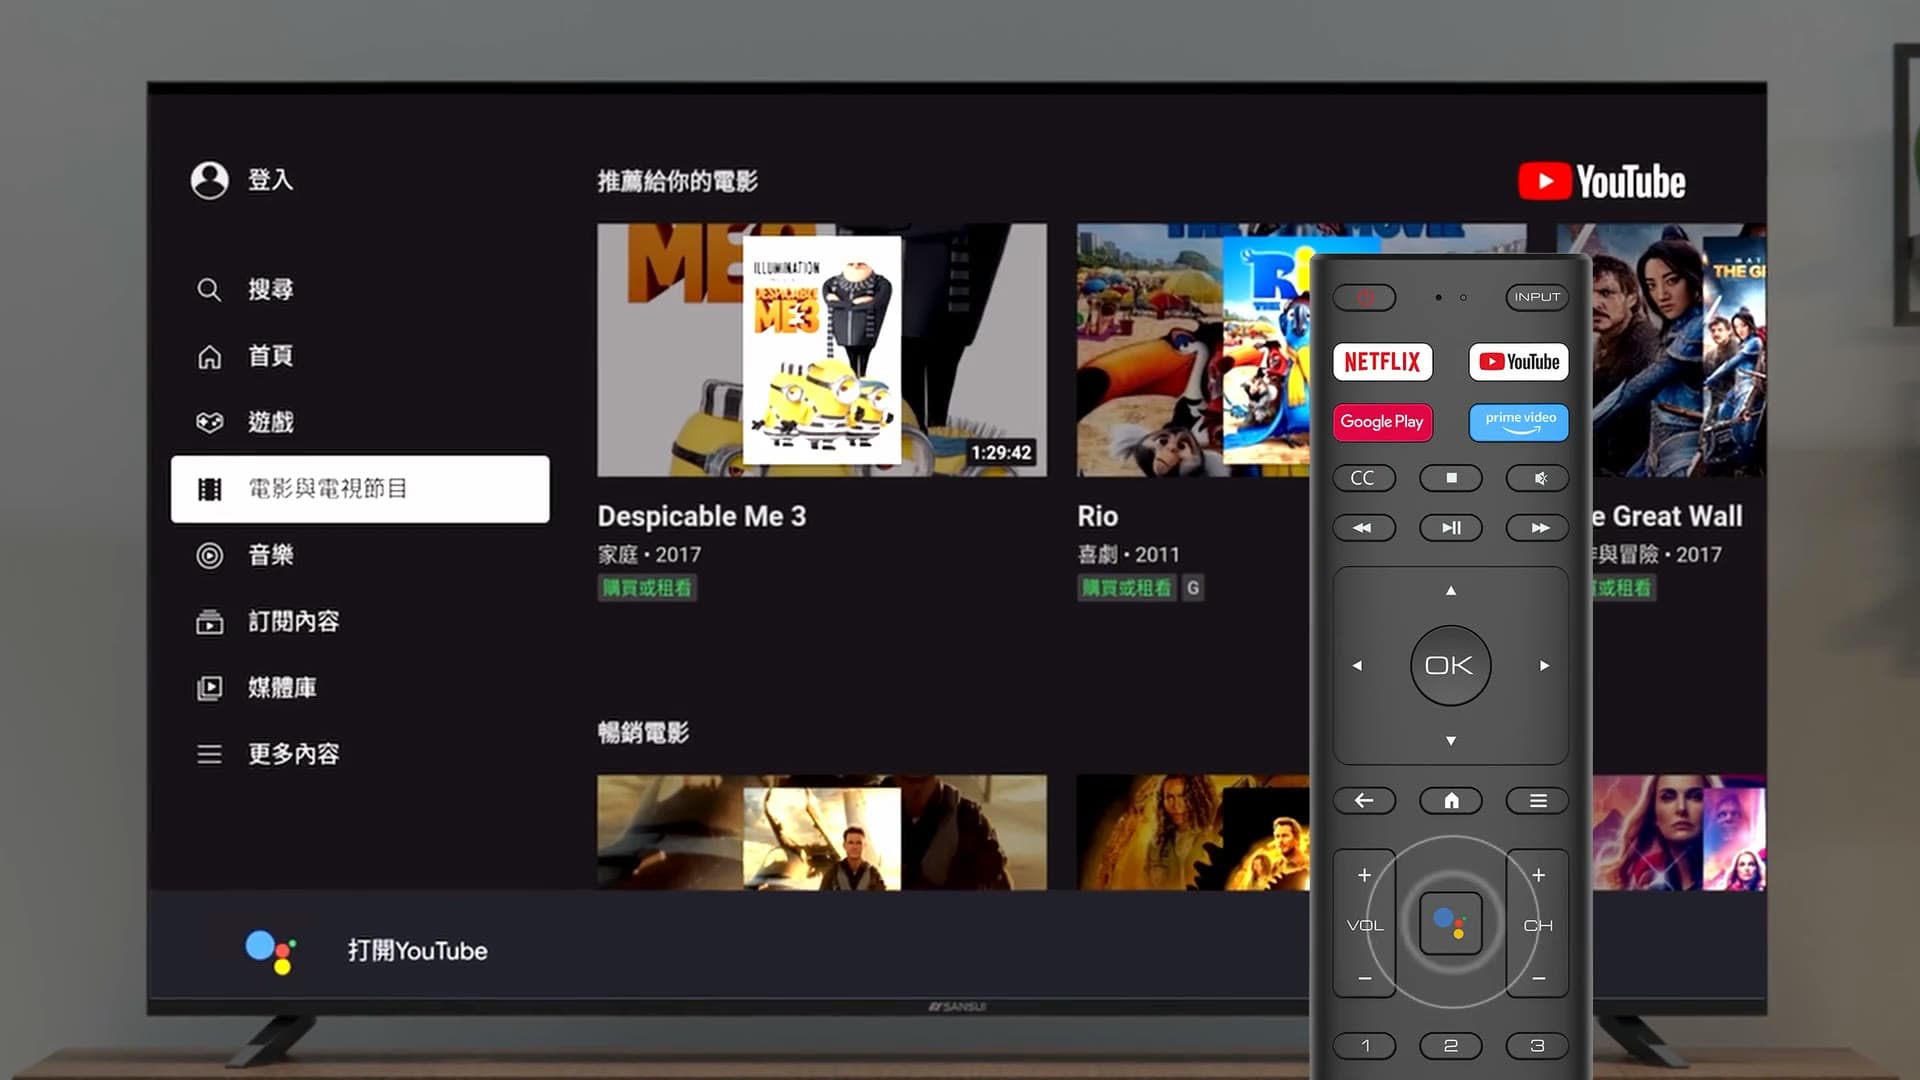The width and height of the screenshot is (1920, 1080).
Task: Click the 登入 sign-in profile icon
Action: pos(210,181)
